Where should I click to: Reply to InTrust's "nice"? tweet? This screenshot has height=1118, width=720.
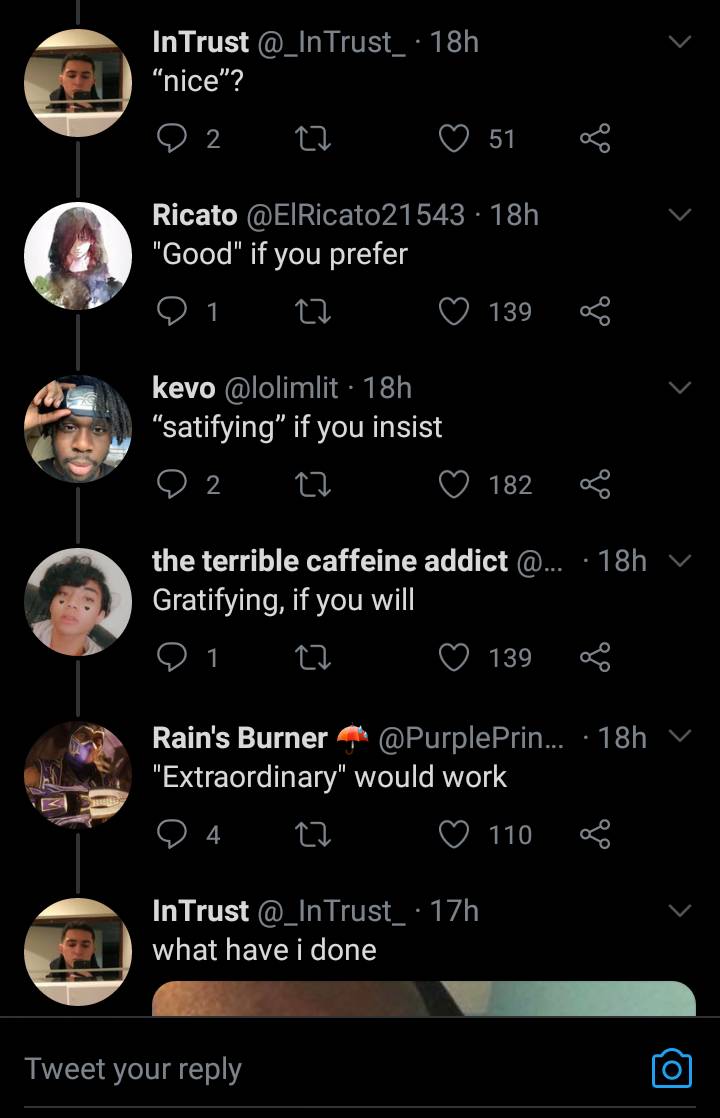point(174,138)
